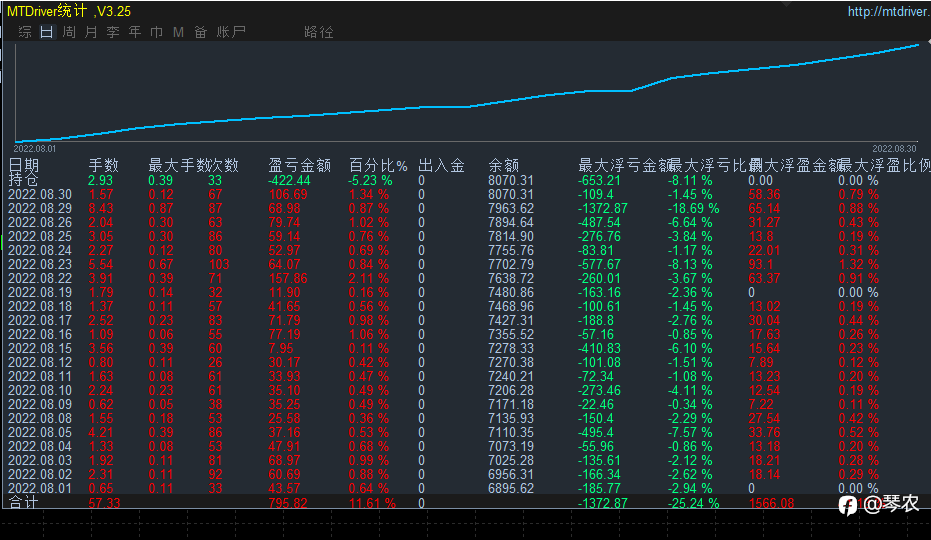Switch to the 月 monthly tab

click(91, 32)
